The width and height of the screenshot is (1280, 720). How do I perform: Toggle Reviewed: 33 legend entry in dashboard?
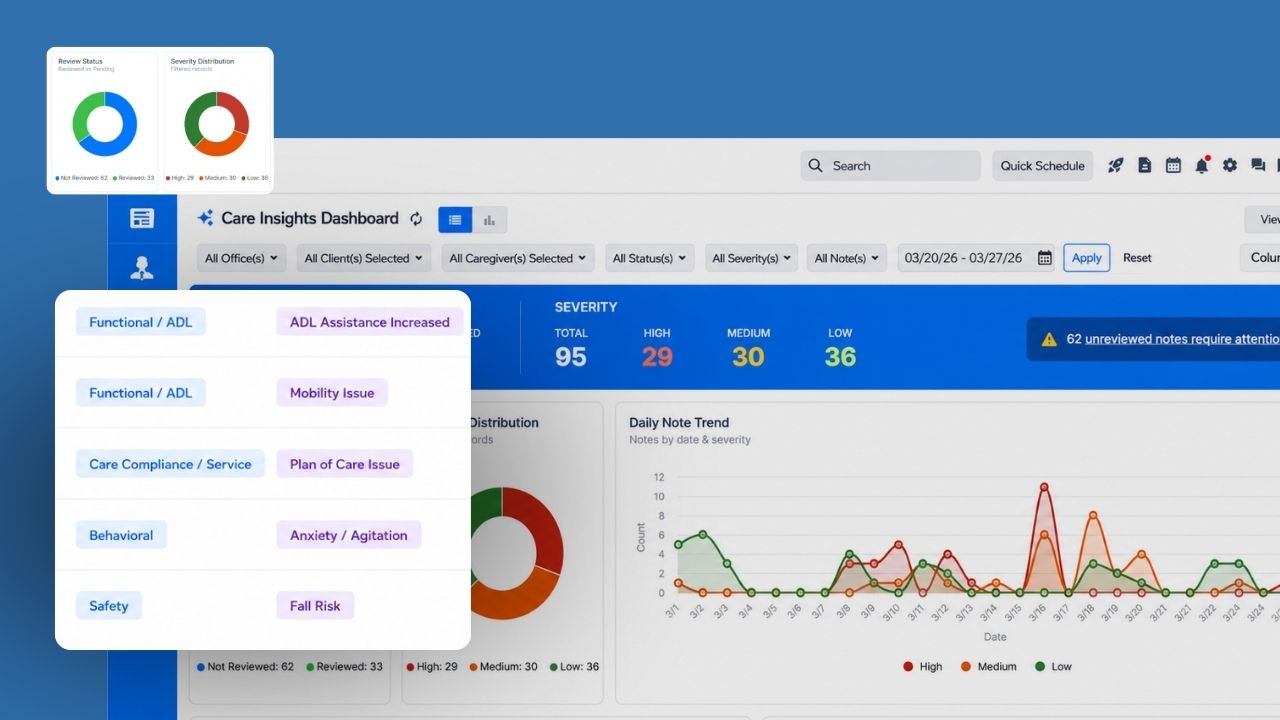coord(344,666)
